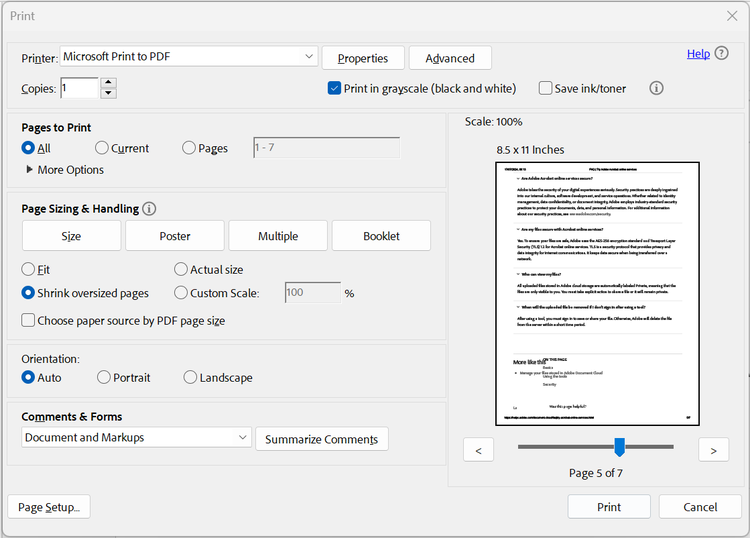This screenshot has height=538, width=750.
Task: Choose the Fit radio option
Action: click(x=28, y=269)
